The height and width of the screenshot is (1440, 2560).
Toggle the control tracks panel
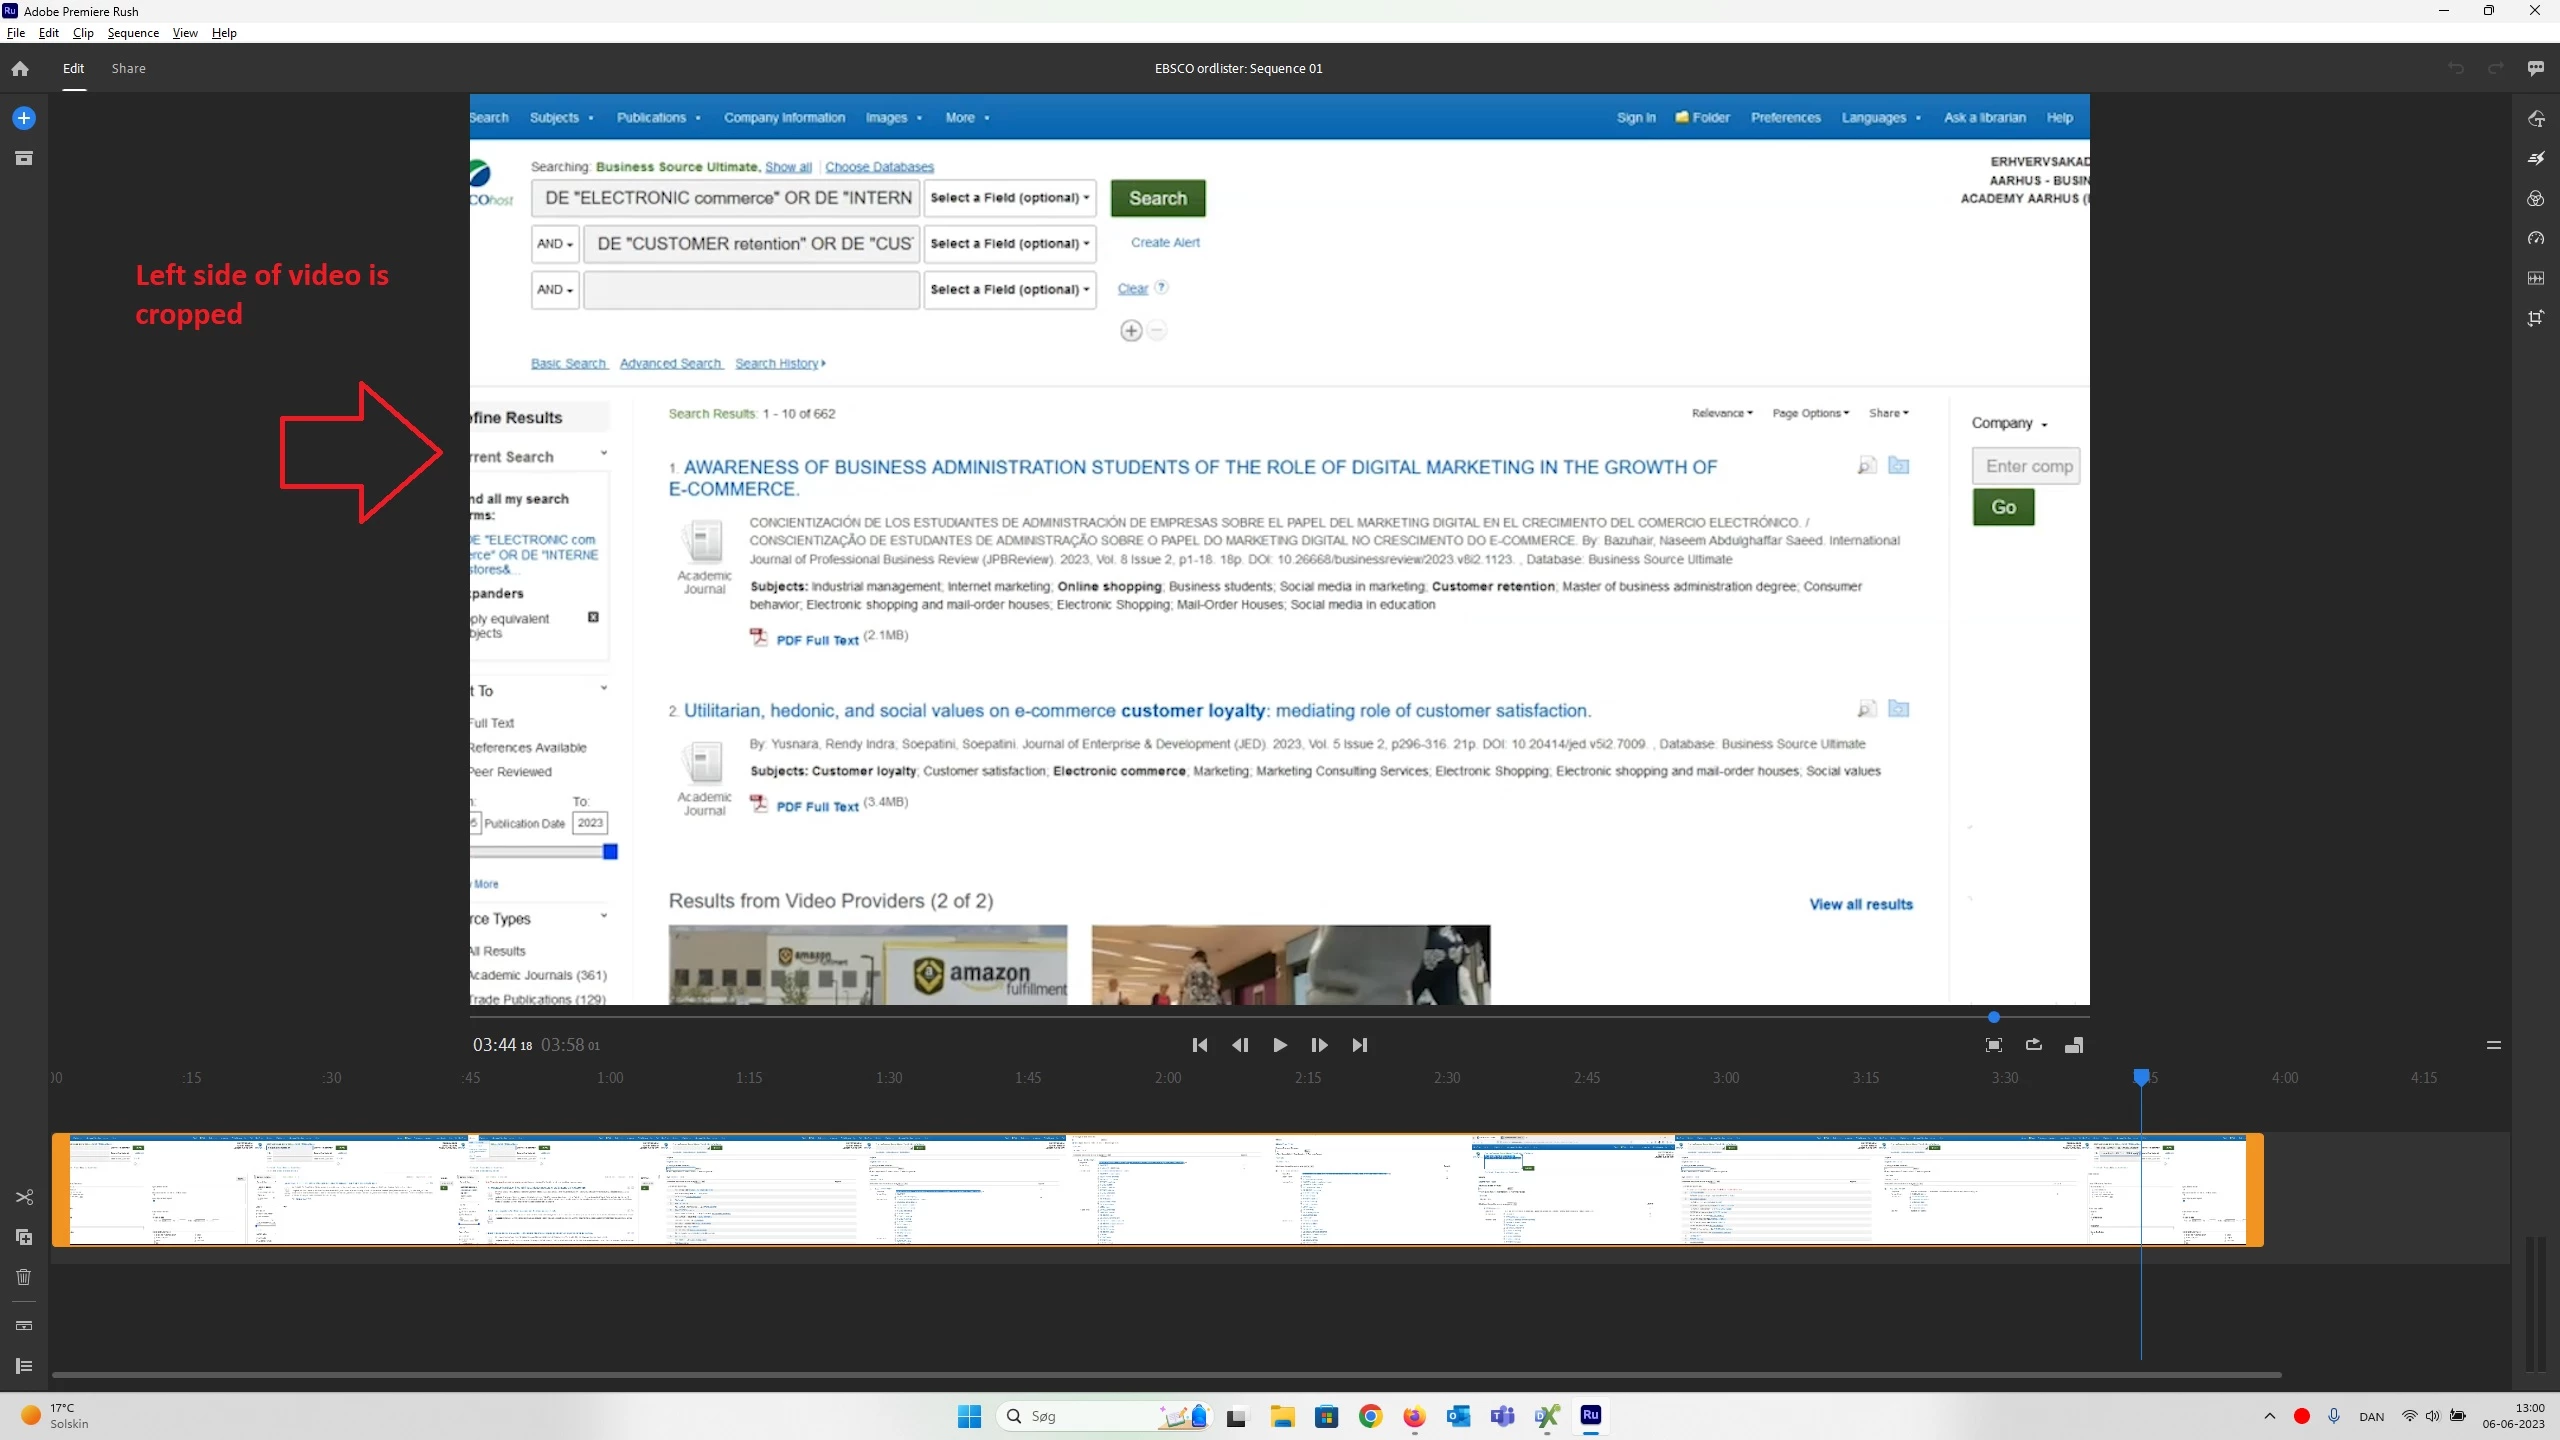[x=24, y=1366]
